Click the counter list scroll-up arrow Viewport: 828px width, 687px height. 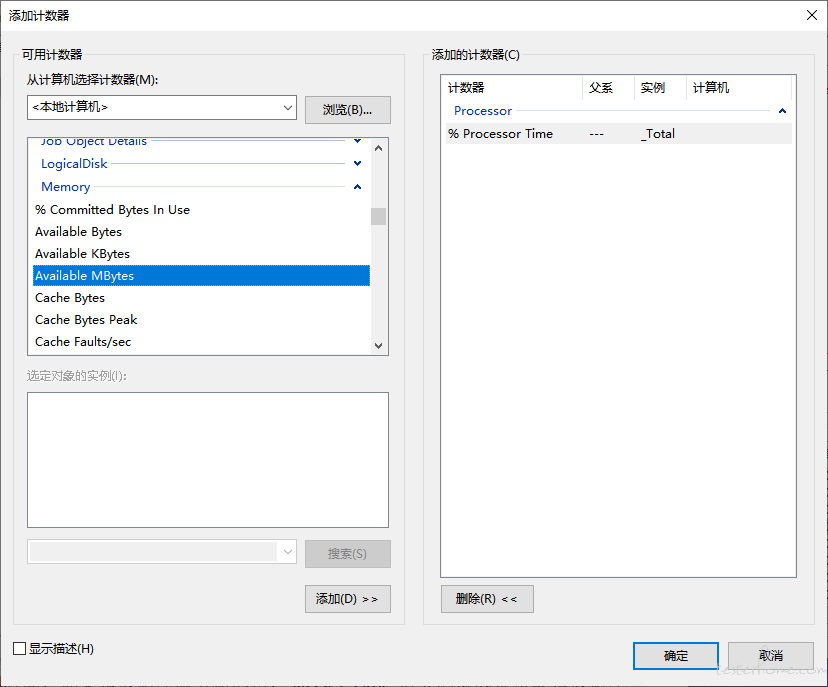[378, 148]
